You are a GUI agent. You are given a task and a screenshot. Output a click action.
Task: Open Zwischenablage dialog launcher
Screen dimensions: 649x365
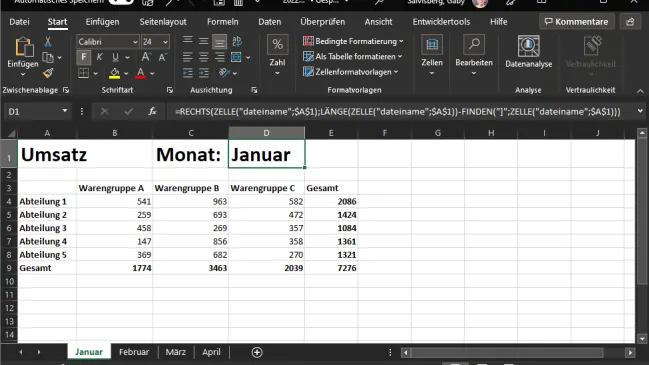pyautogui.click(x=66, y=90)
